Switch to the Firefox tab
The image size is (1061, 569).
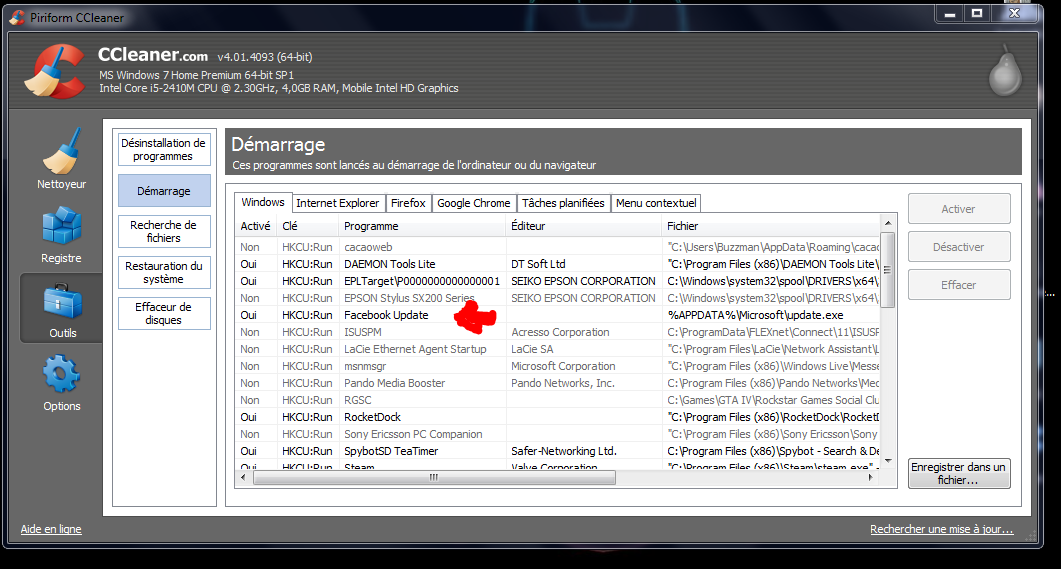pyautogui.click(x=408, y=203)
